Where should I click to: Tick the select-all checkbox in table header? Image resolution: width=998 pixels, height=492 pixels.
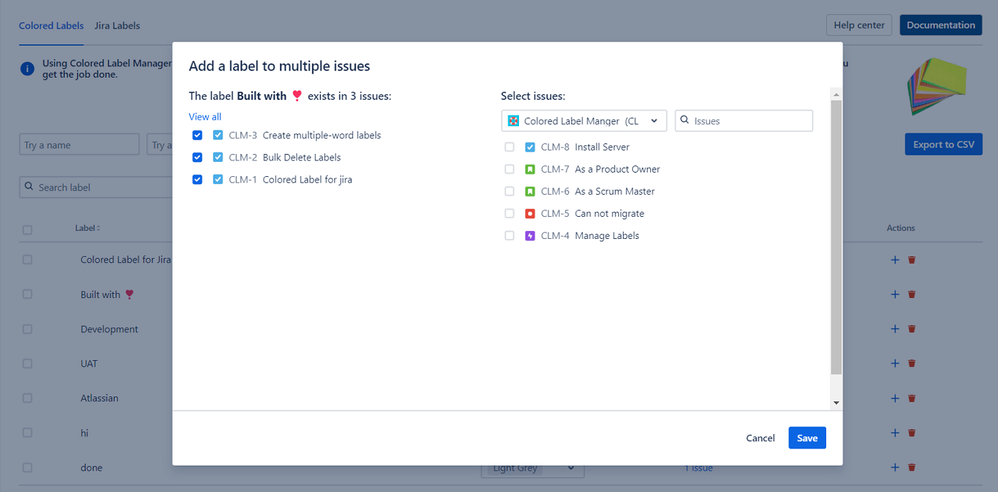click(27, 230)
